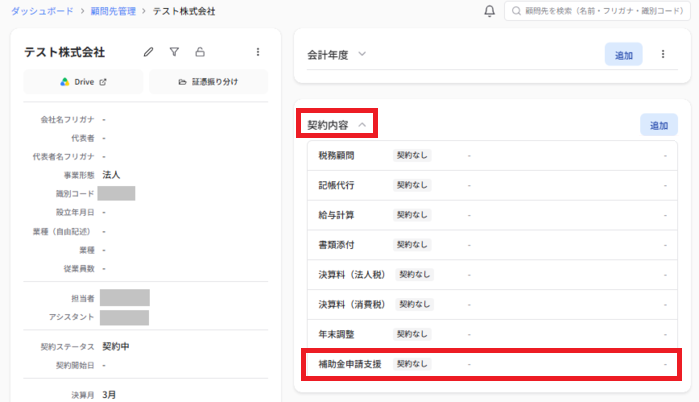
Task: Click 契約なし badge in 税務顧問 row
Action: [412, 155]
